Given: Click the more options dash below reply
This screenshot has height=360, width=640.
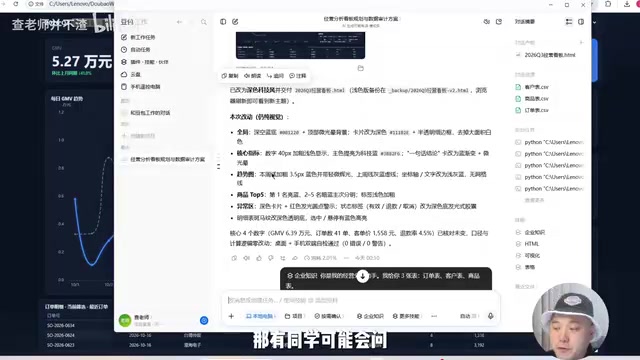Looking at the screenshot, I should [x=347, y=258].
